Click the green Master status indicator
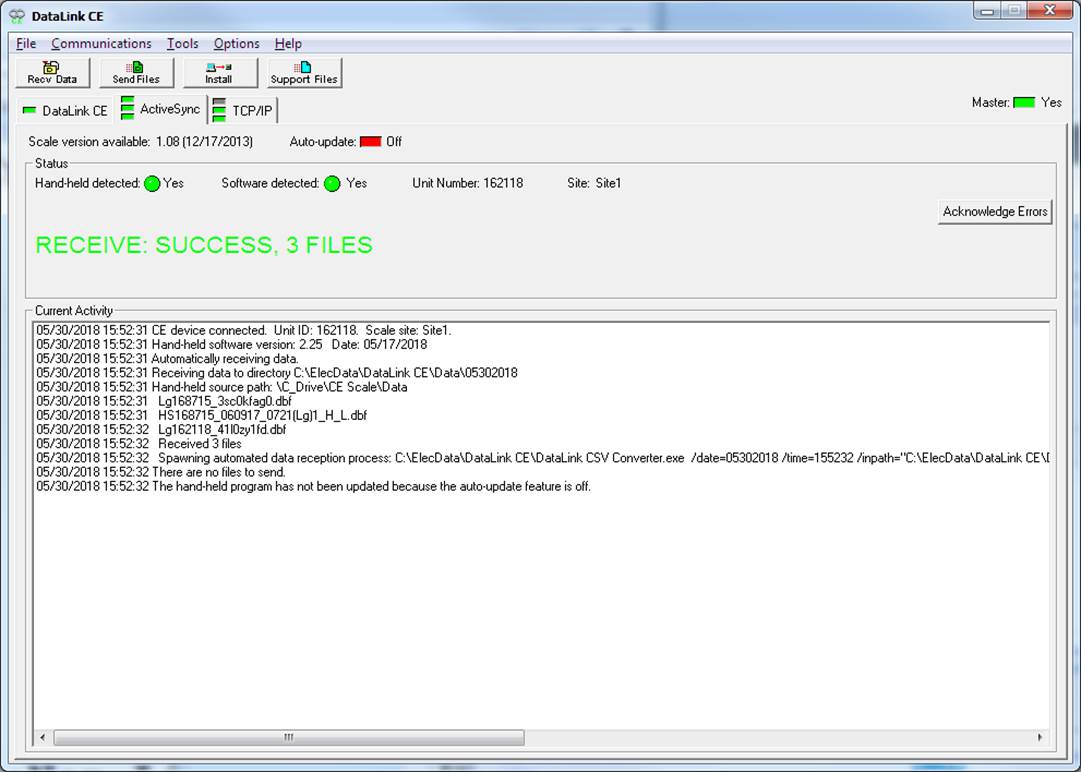 click(1024, 103)
